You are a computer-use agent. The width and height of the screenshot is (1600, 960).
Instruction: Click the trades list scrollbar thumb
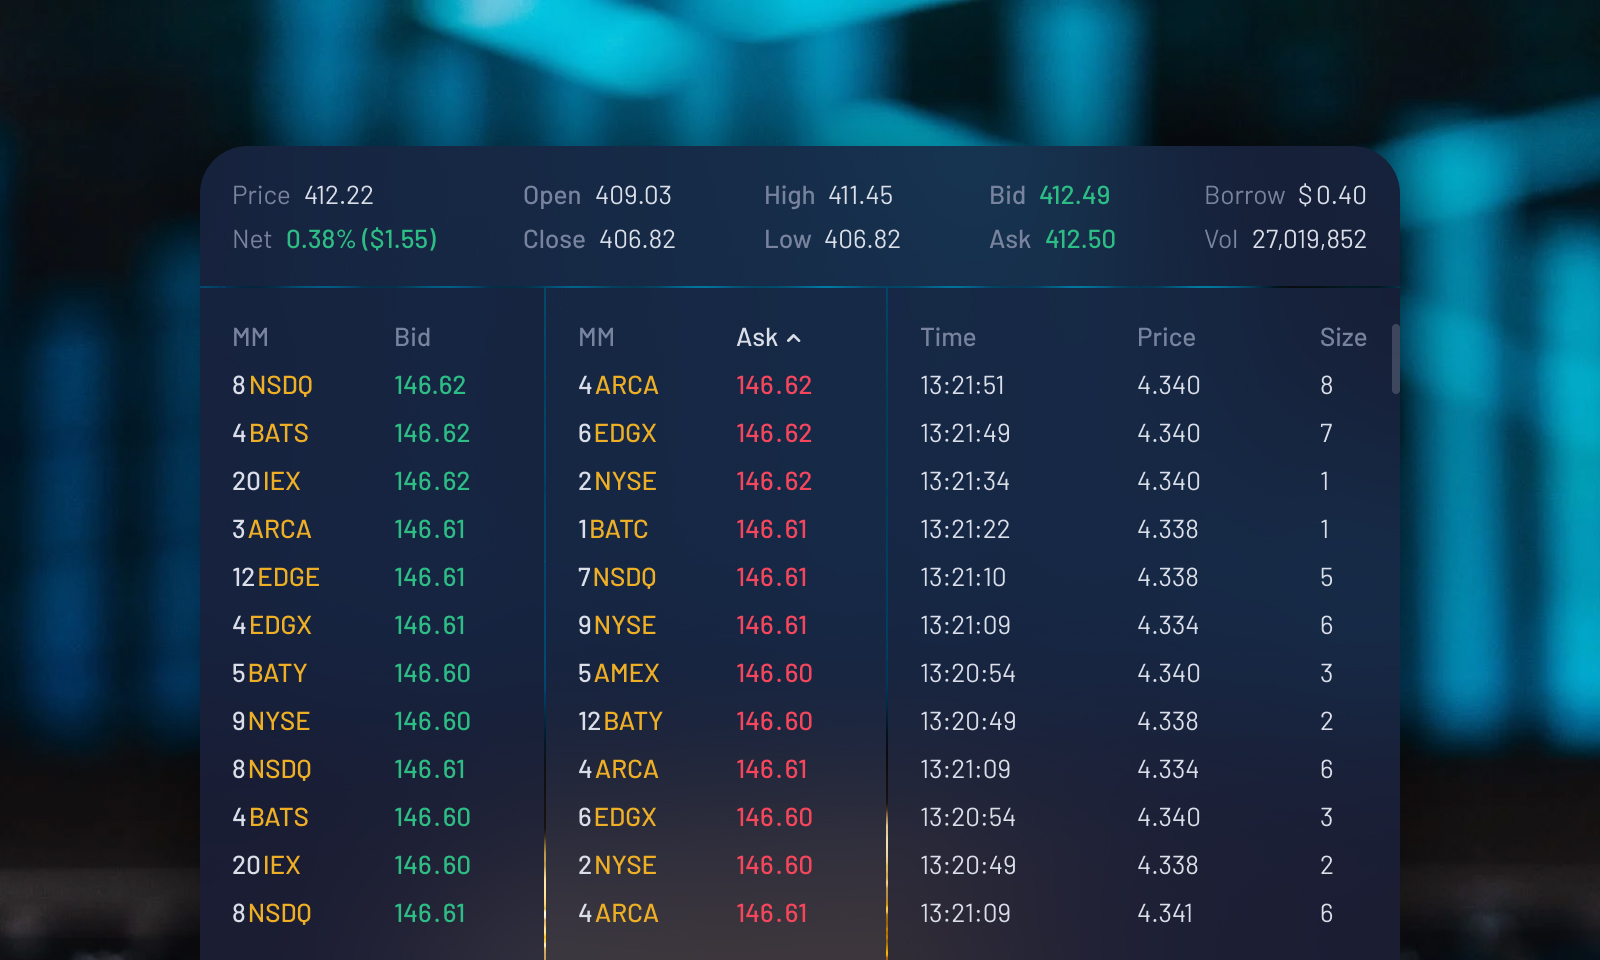[x=1395, y=359]
